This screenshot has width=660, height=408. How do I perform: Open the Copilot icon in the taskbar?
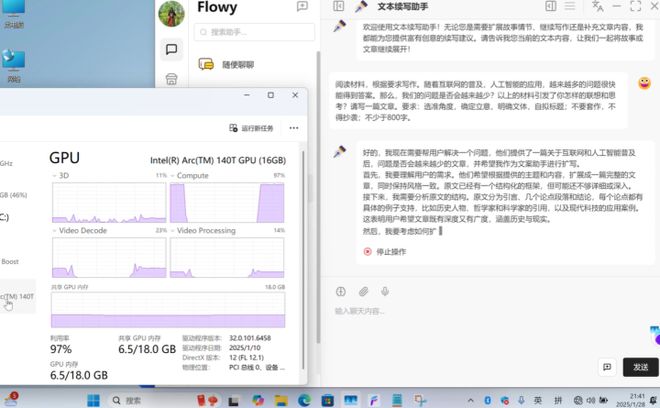tap(258, 400)
